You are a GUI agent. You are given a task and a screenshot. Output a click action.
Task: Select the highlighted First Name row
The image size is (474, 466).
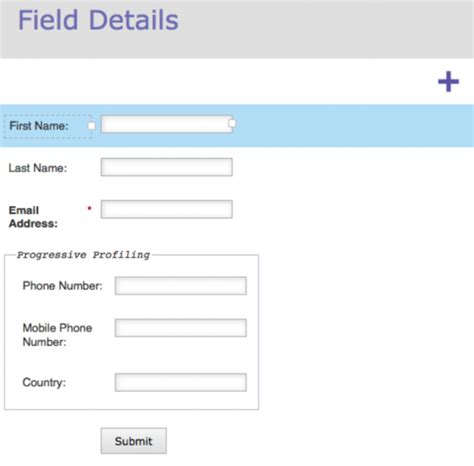click(x=237, y=126)
